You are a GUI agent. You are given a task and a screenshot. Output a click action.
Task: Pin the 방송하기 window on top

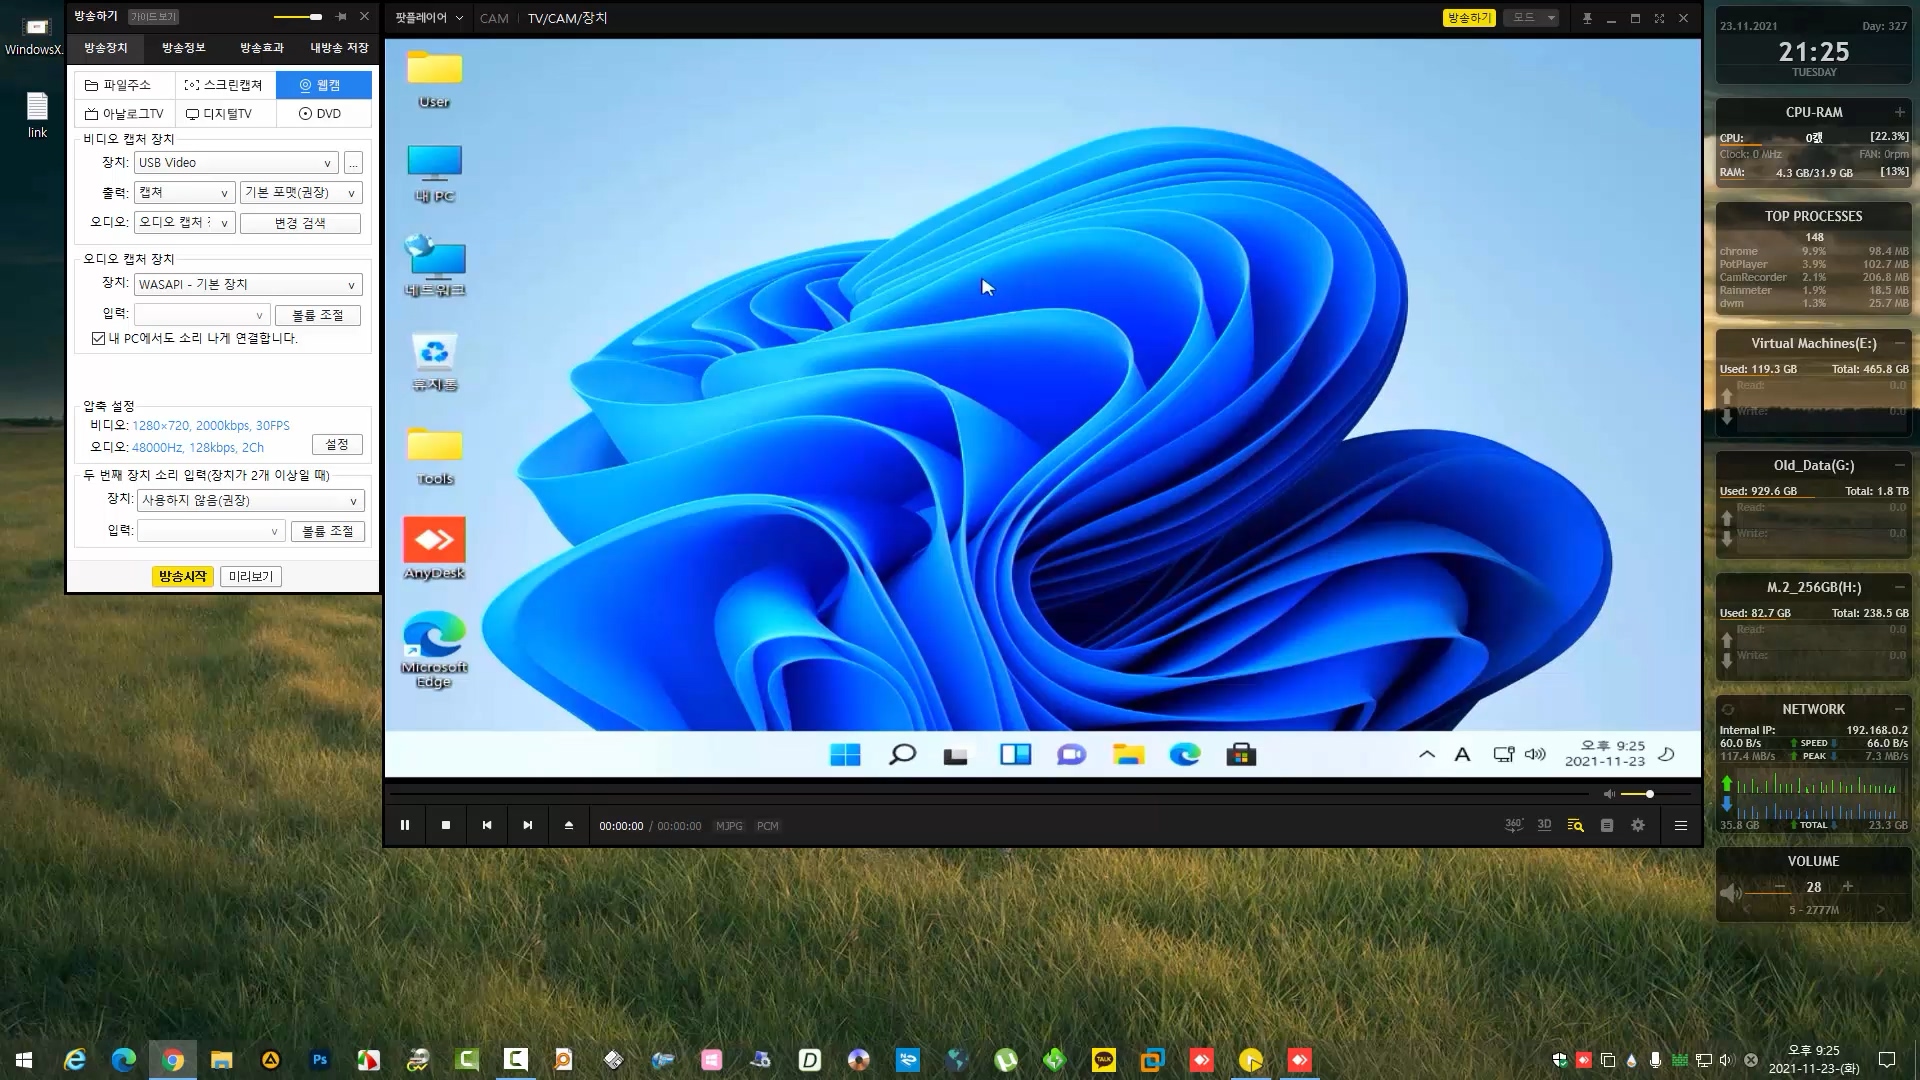341,17
